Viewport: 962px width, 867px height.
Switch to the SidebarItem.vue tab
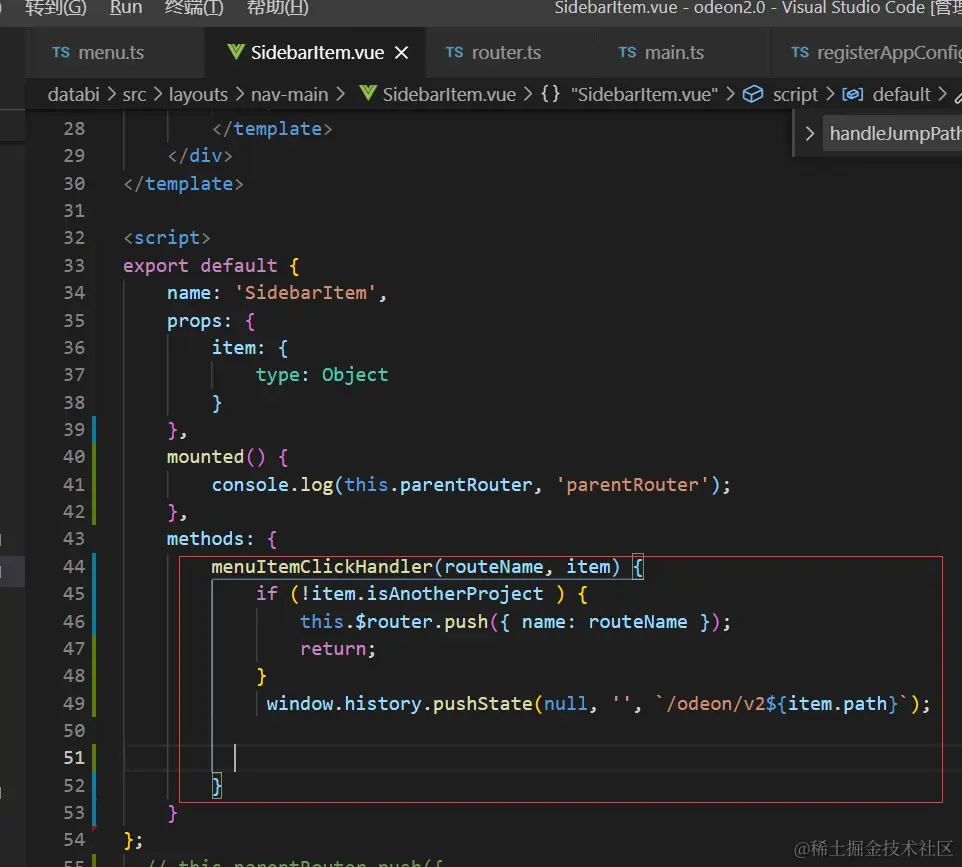(317, 53)
